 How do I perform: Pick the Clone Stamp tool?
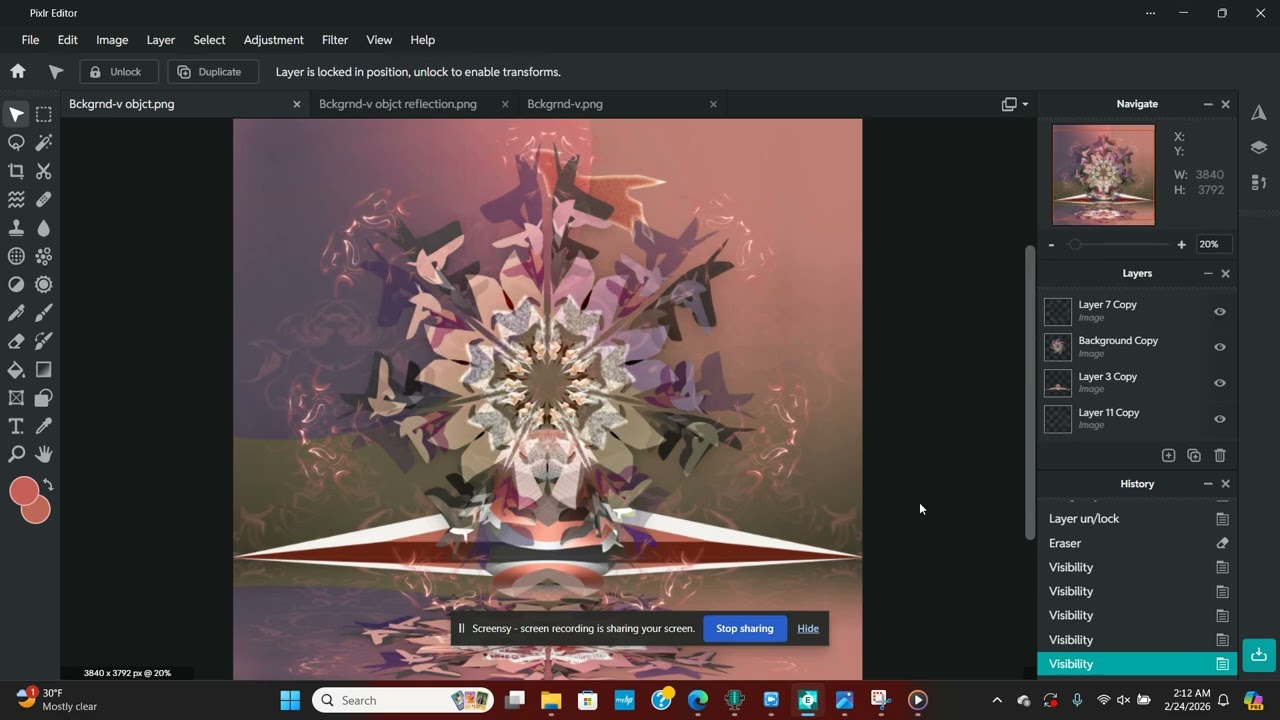(16, 228)
